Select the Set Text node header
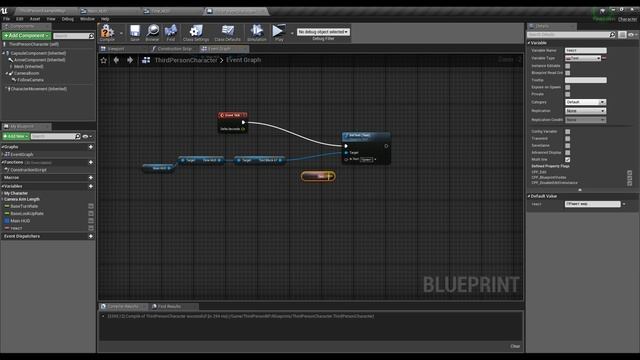 pos(366,136)
